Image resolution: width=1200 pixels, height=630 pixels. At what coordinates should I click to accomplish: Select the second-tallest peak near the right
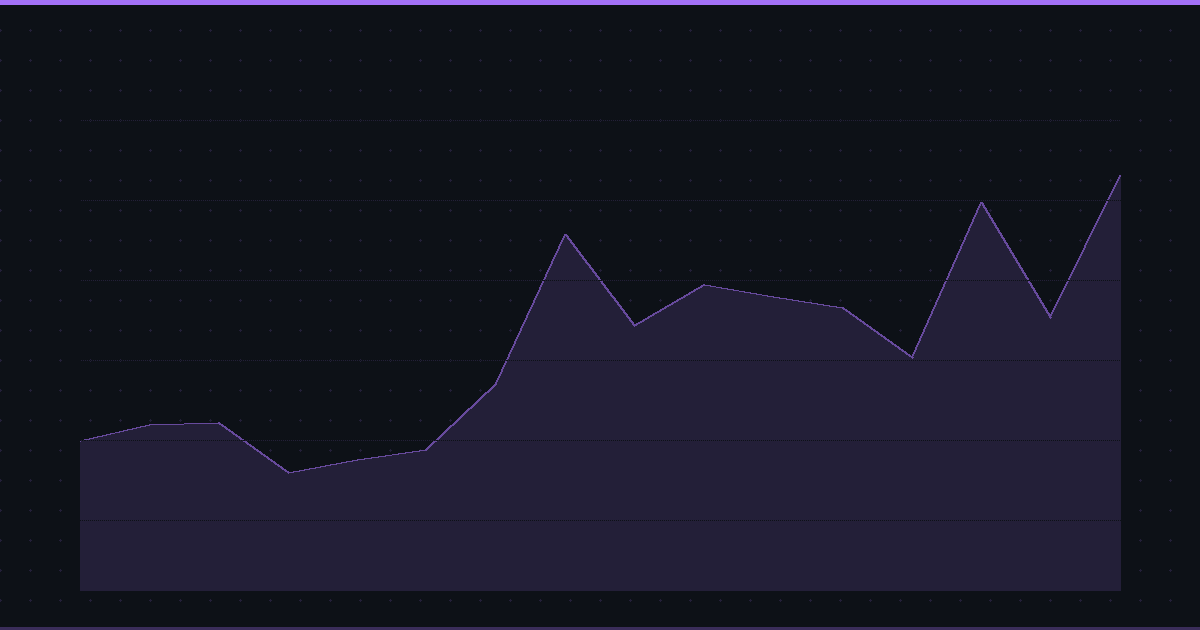[981, 203]
